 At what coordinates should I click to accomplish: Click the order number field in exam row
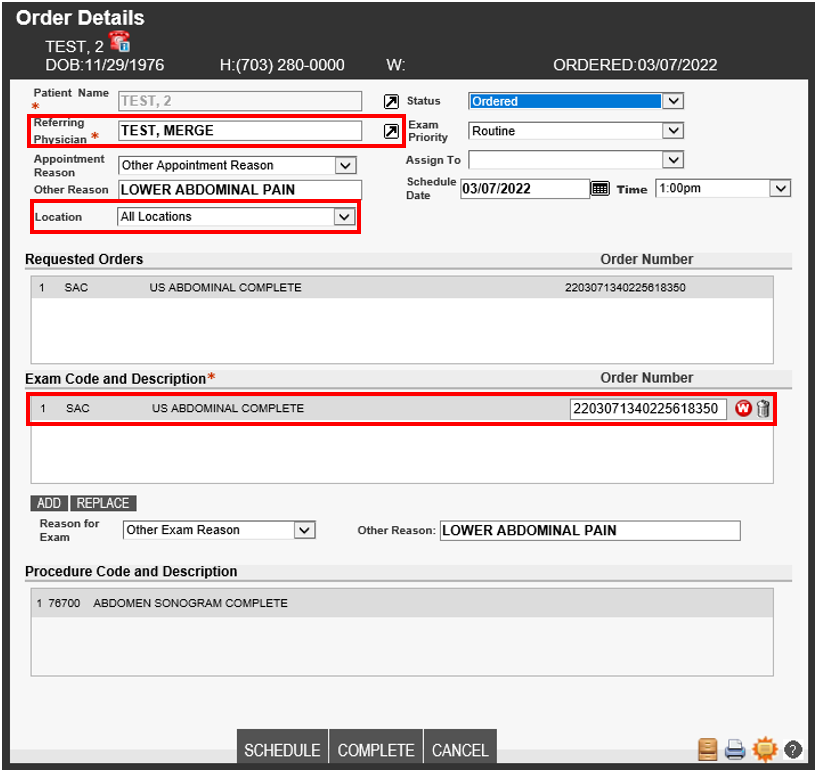click(x=648, y=408)
